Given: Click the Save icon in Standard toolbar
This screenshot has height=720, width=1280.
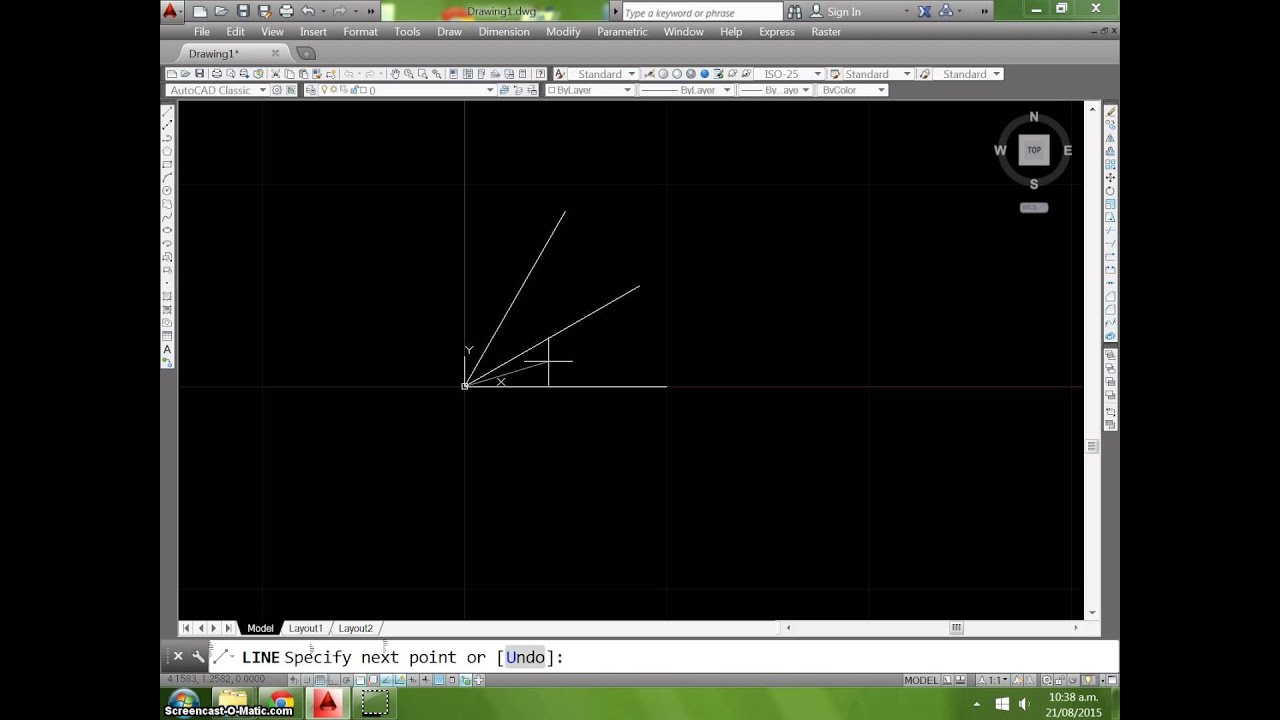Looking at the screenshot, I should tap(200, 74).
